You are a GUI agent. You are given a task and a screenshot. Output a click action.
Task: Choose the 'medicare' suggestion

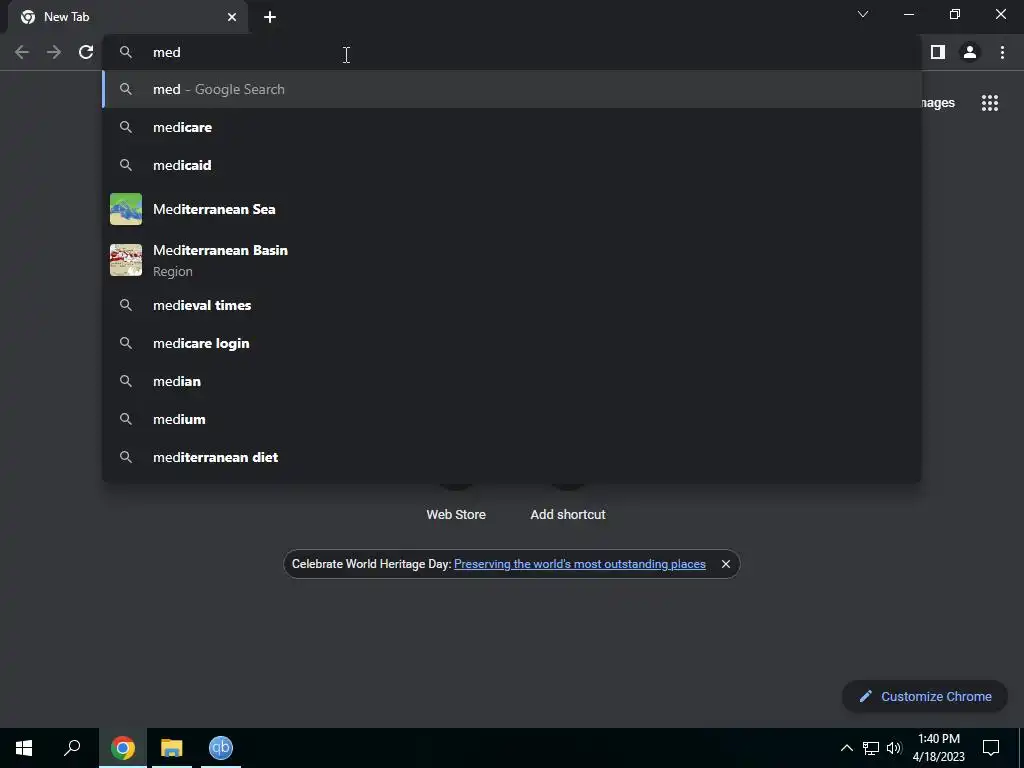pyautogui.click(x=512, y=127)
